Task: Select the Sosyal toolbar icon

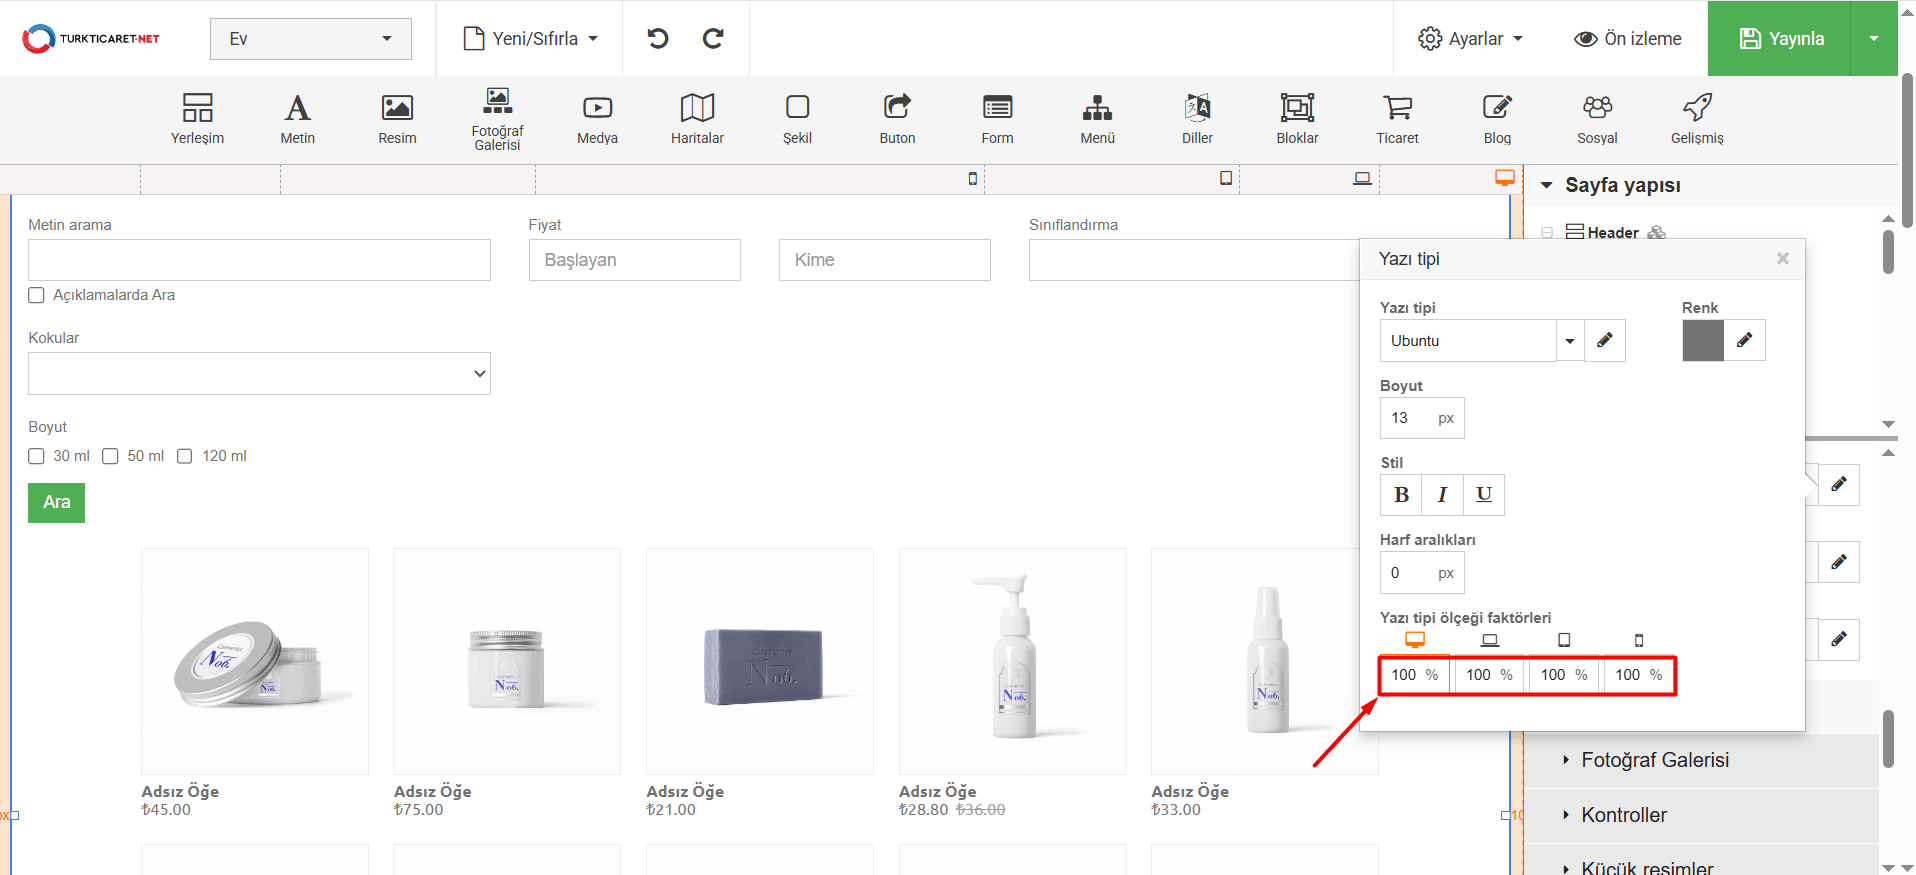Action: 1597,118
